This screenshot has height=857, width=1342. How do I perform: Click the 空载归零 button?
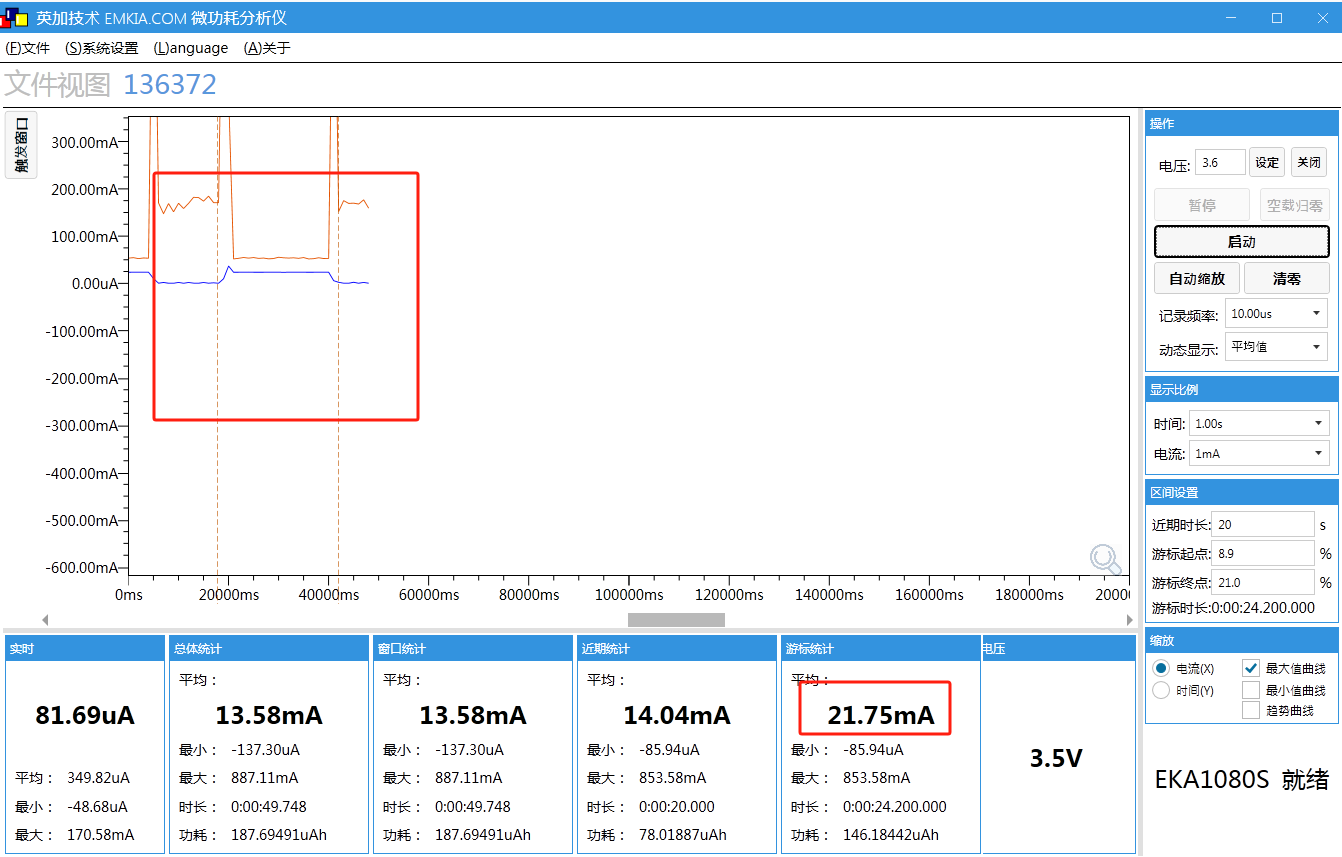point(1294,205)
